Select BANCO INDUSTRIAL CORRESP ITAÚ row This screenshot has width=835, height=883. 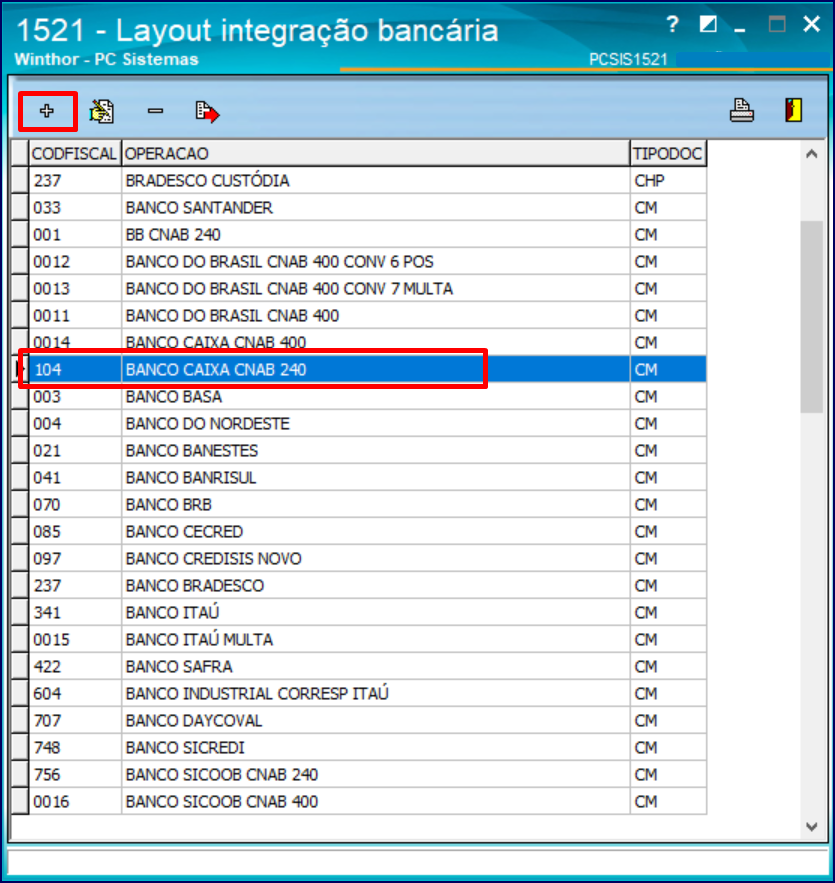tap(367, 694)
